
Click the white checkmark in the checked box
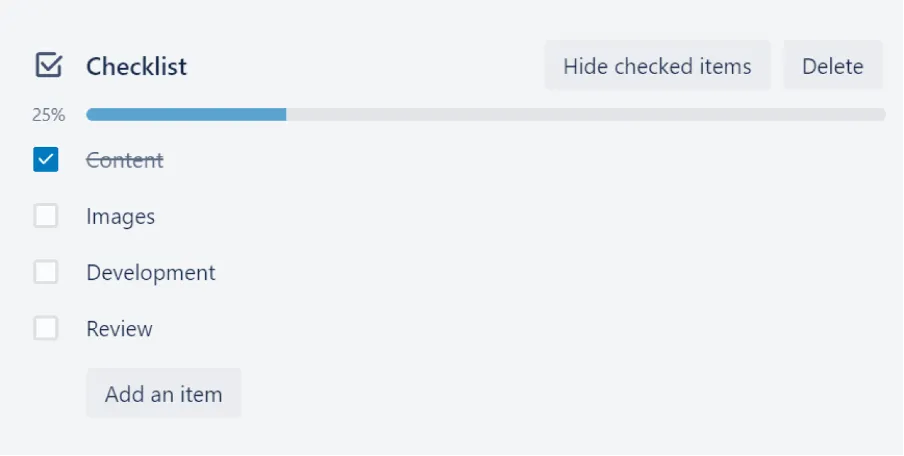[x=46, y=160]
